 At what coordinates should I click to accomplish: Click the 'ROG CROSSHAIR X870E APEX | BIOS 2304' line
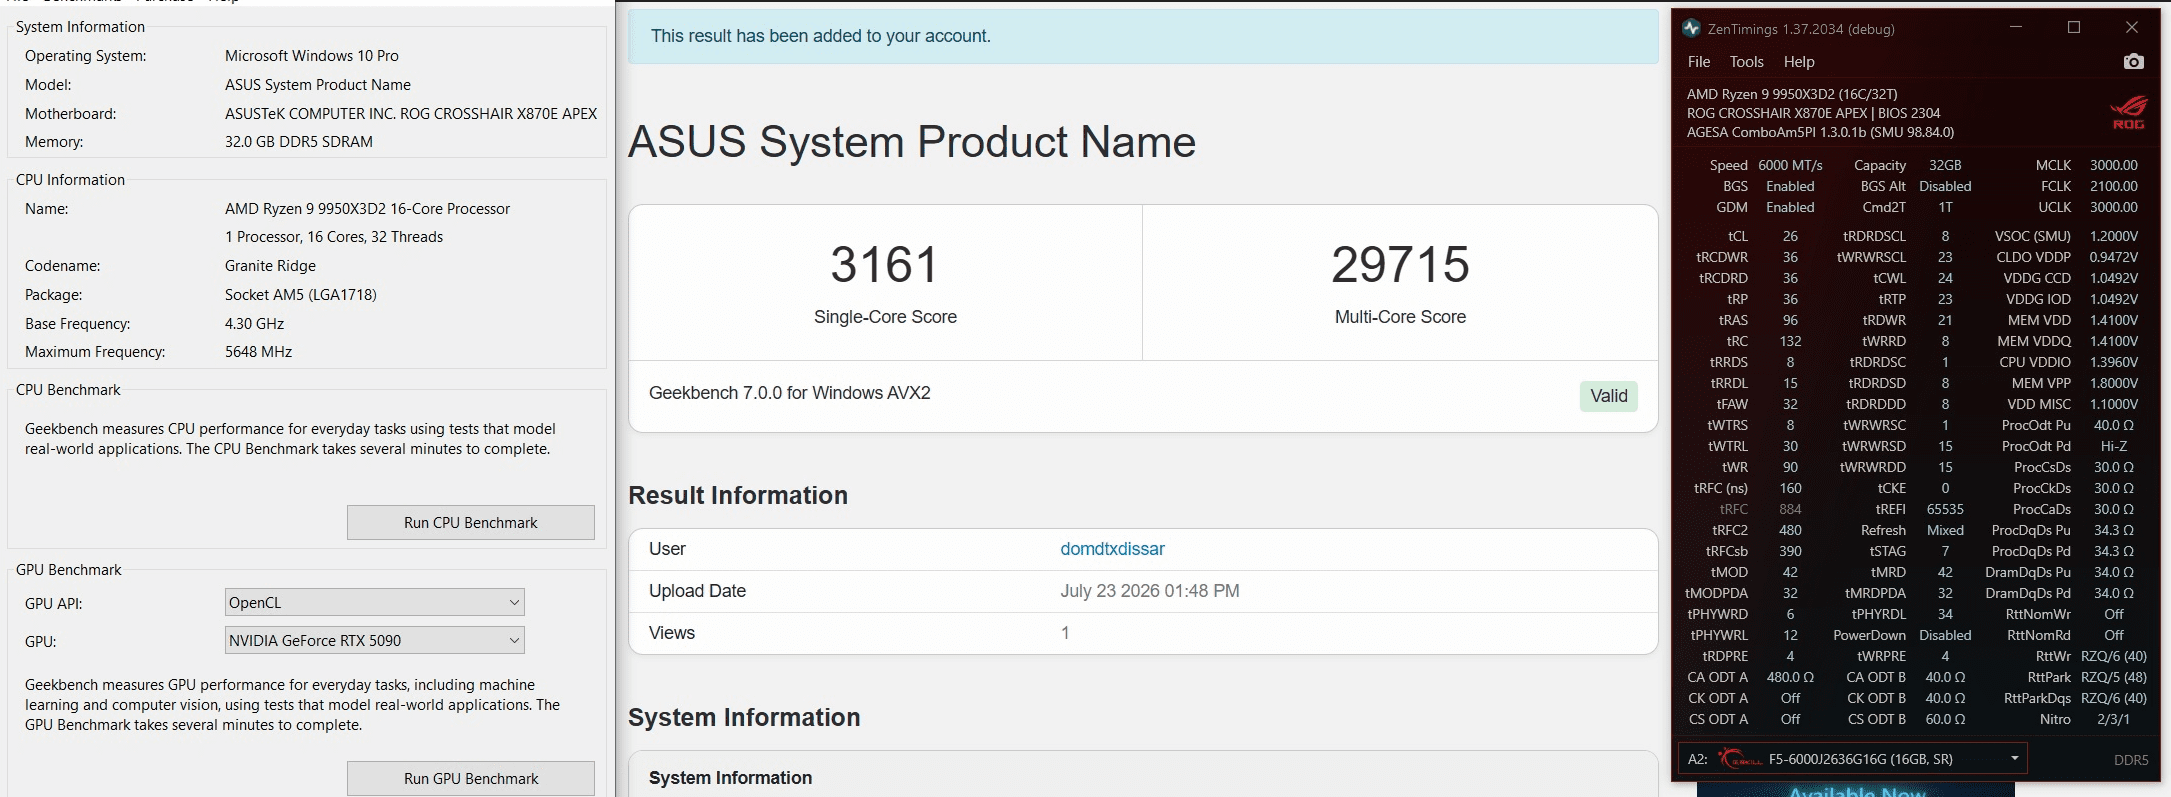pyautogui.click(x=1814, y=113)
